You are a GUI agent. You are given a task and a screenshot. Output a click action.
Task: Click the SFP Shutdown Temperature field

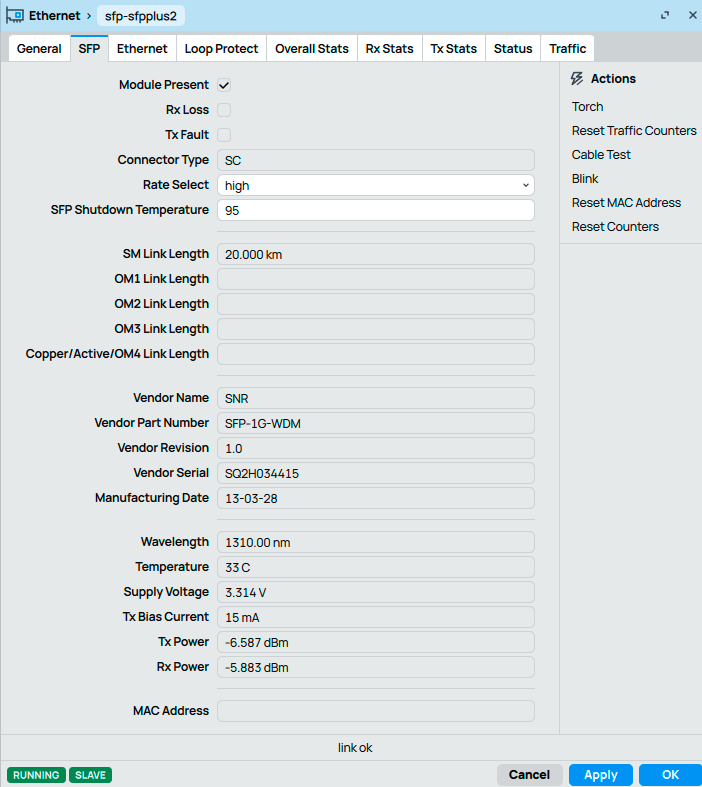pyautogui.click(x=376, y=210)
